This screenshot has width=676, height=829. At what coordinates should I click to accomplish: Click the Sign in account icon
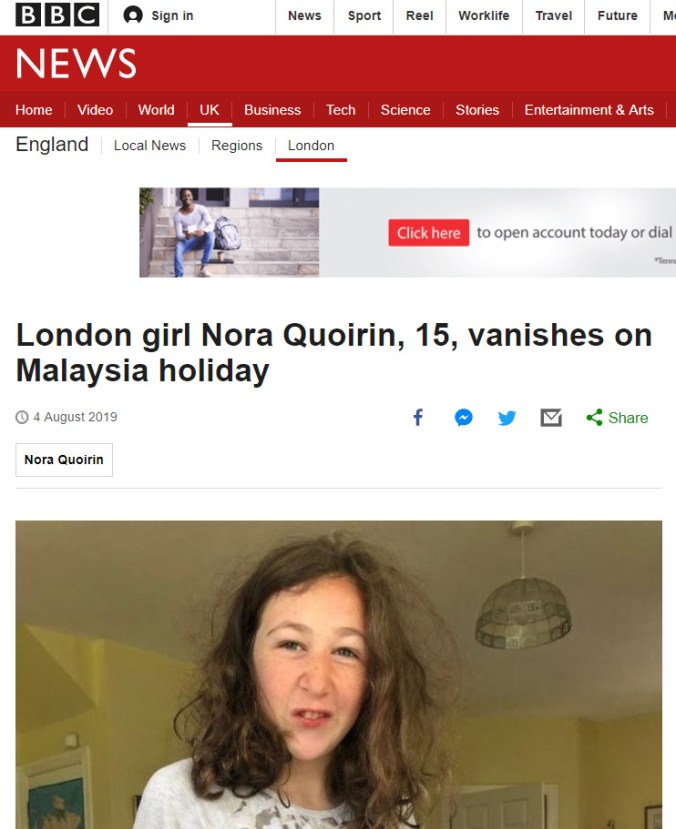(133, 15)
